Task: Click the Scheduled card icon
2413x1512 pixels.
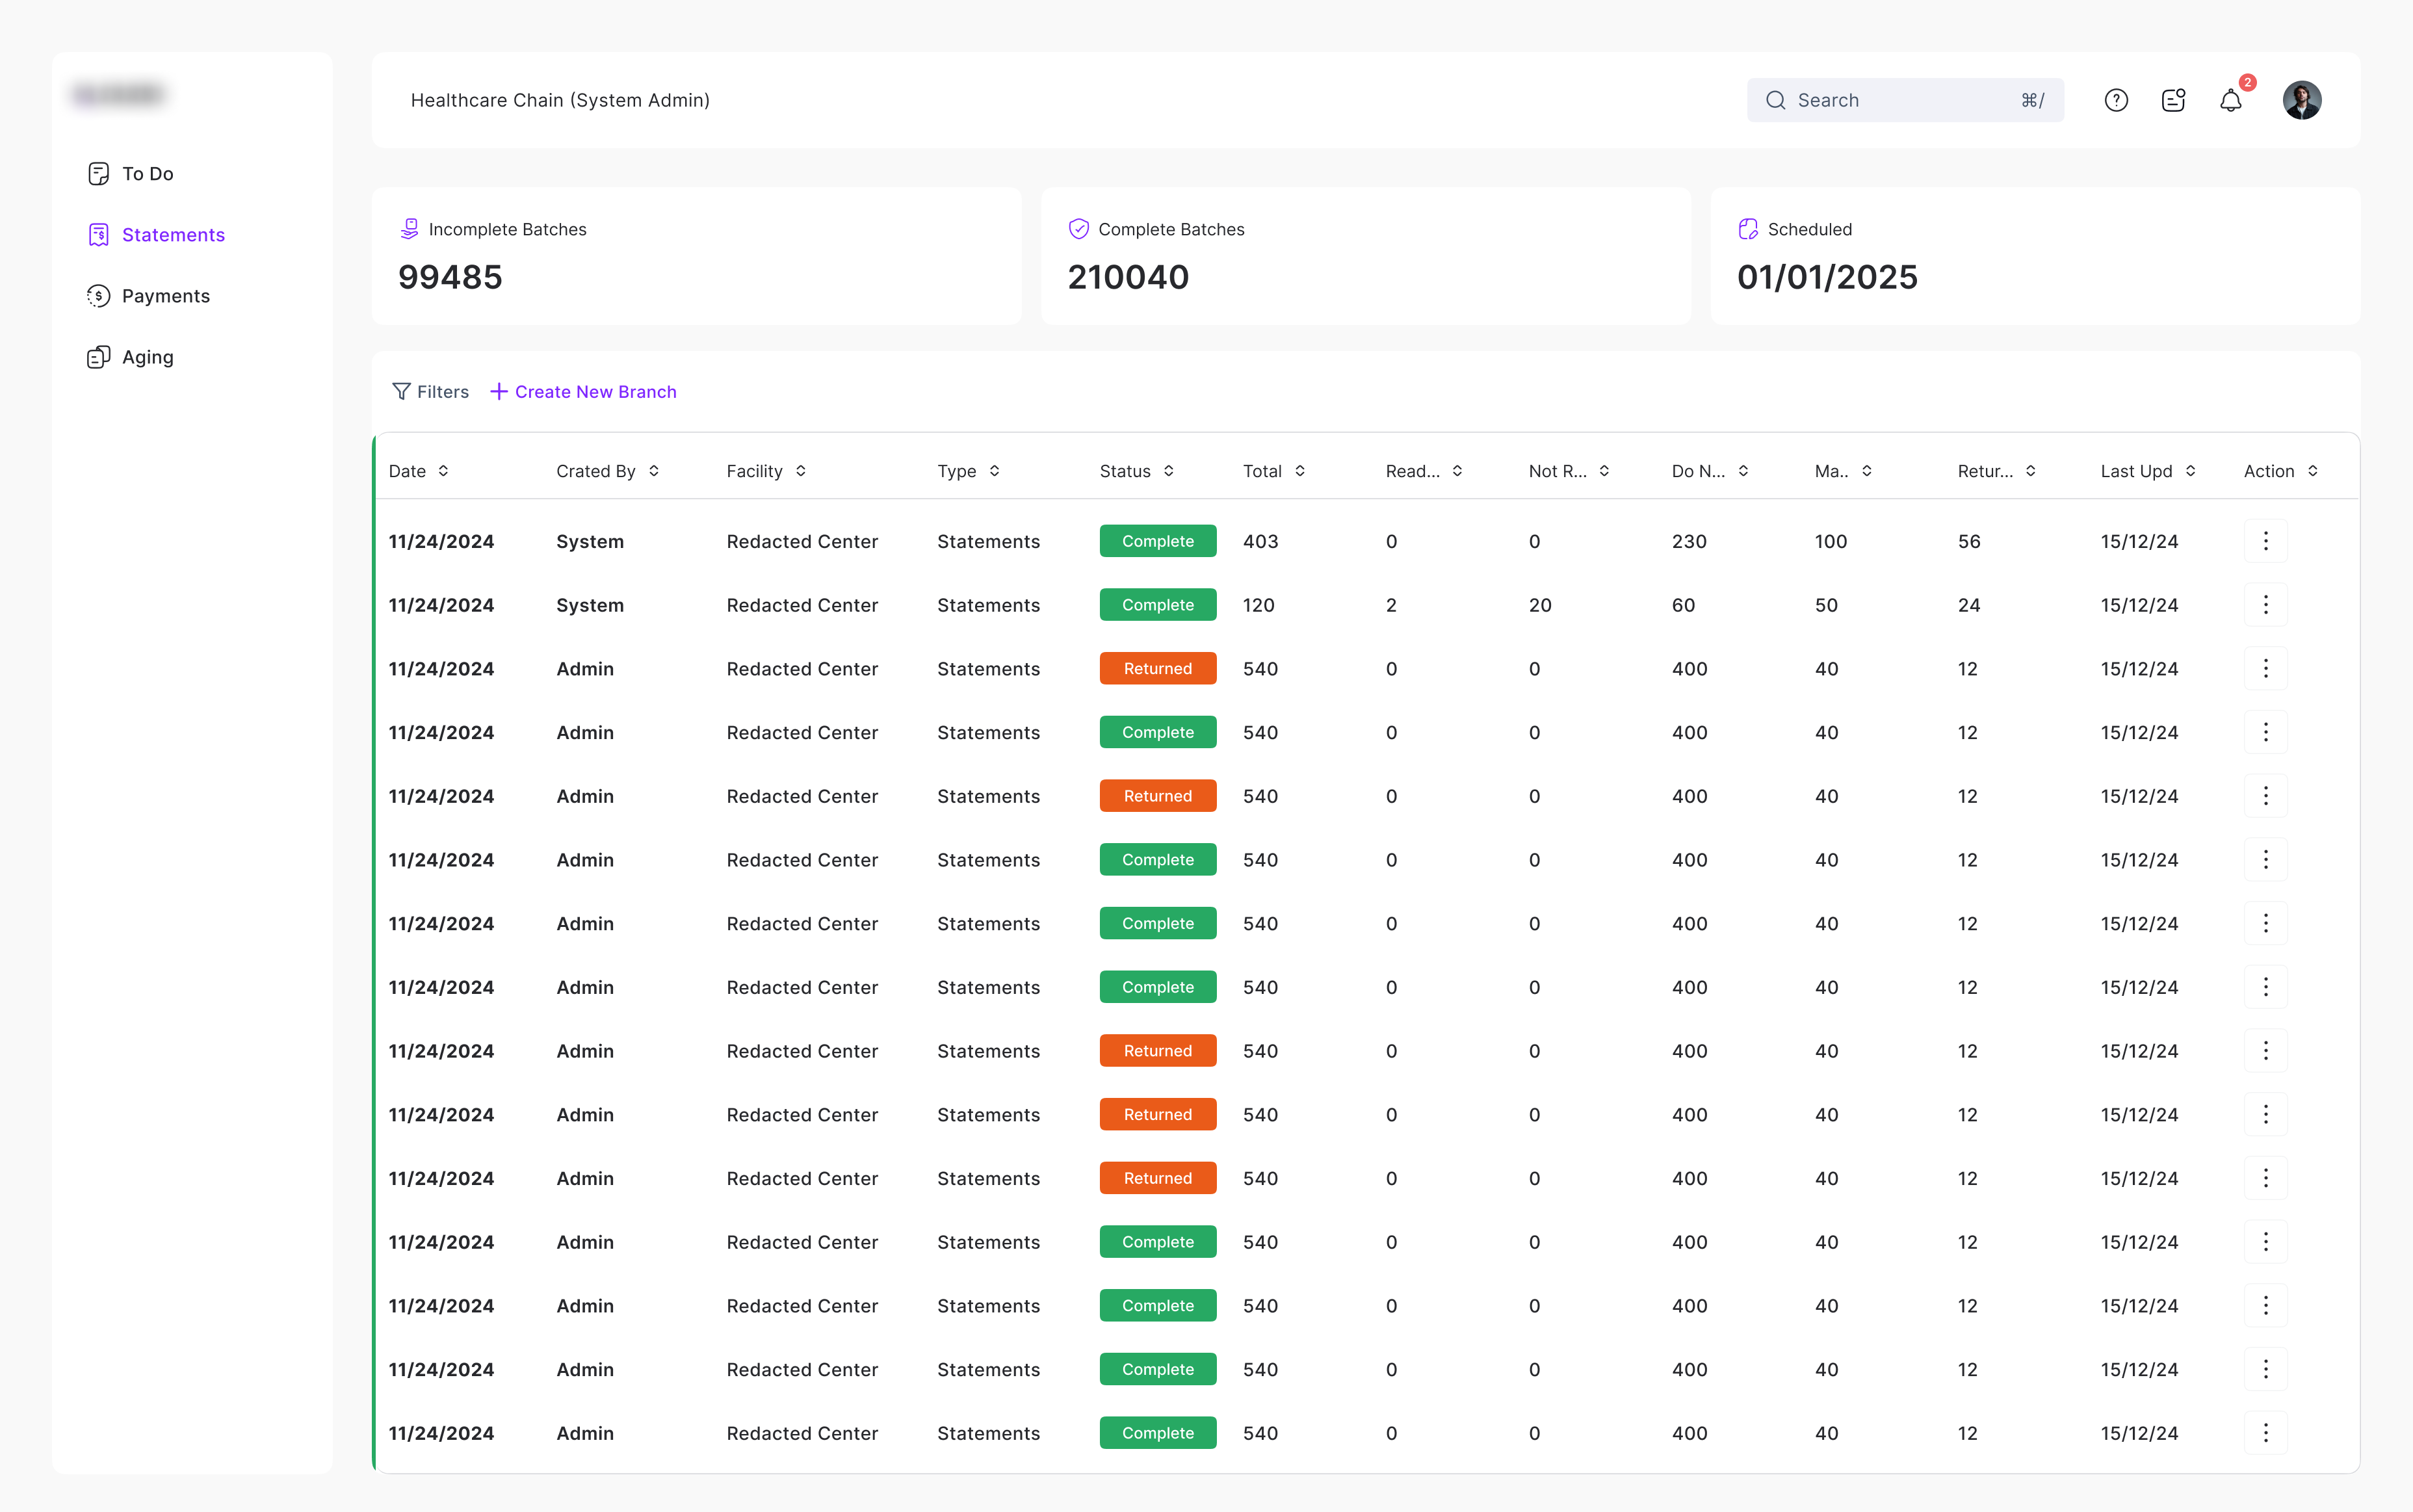Action: (x=1747, y=229)
